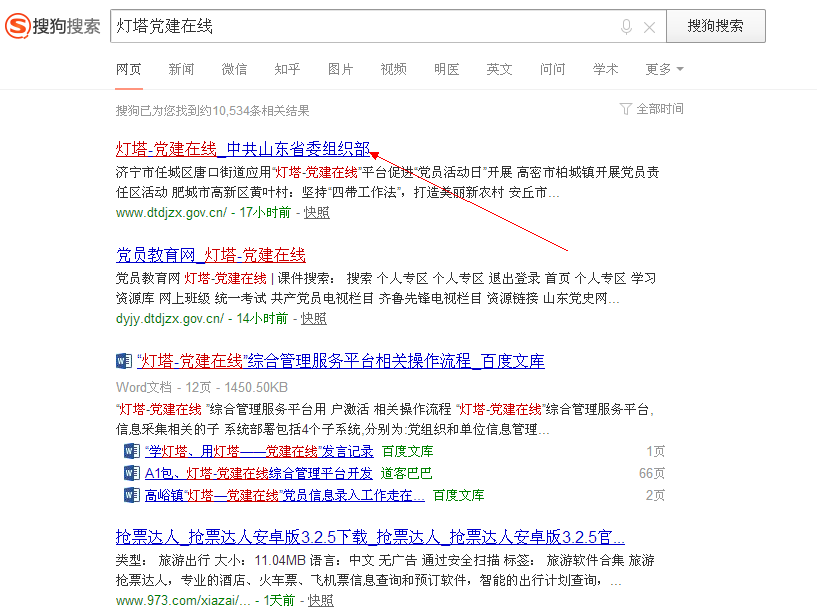Open the 全部时间 time filter
Screen dimensions: 817x615
click(660, 109)
